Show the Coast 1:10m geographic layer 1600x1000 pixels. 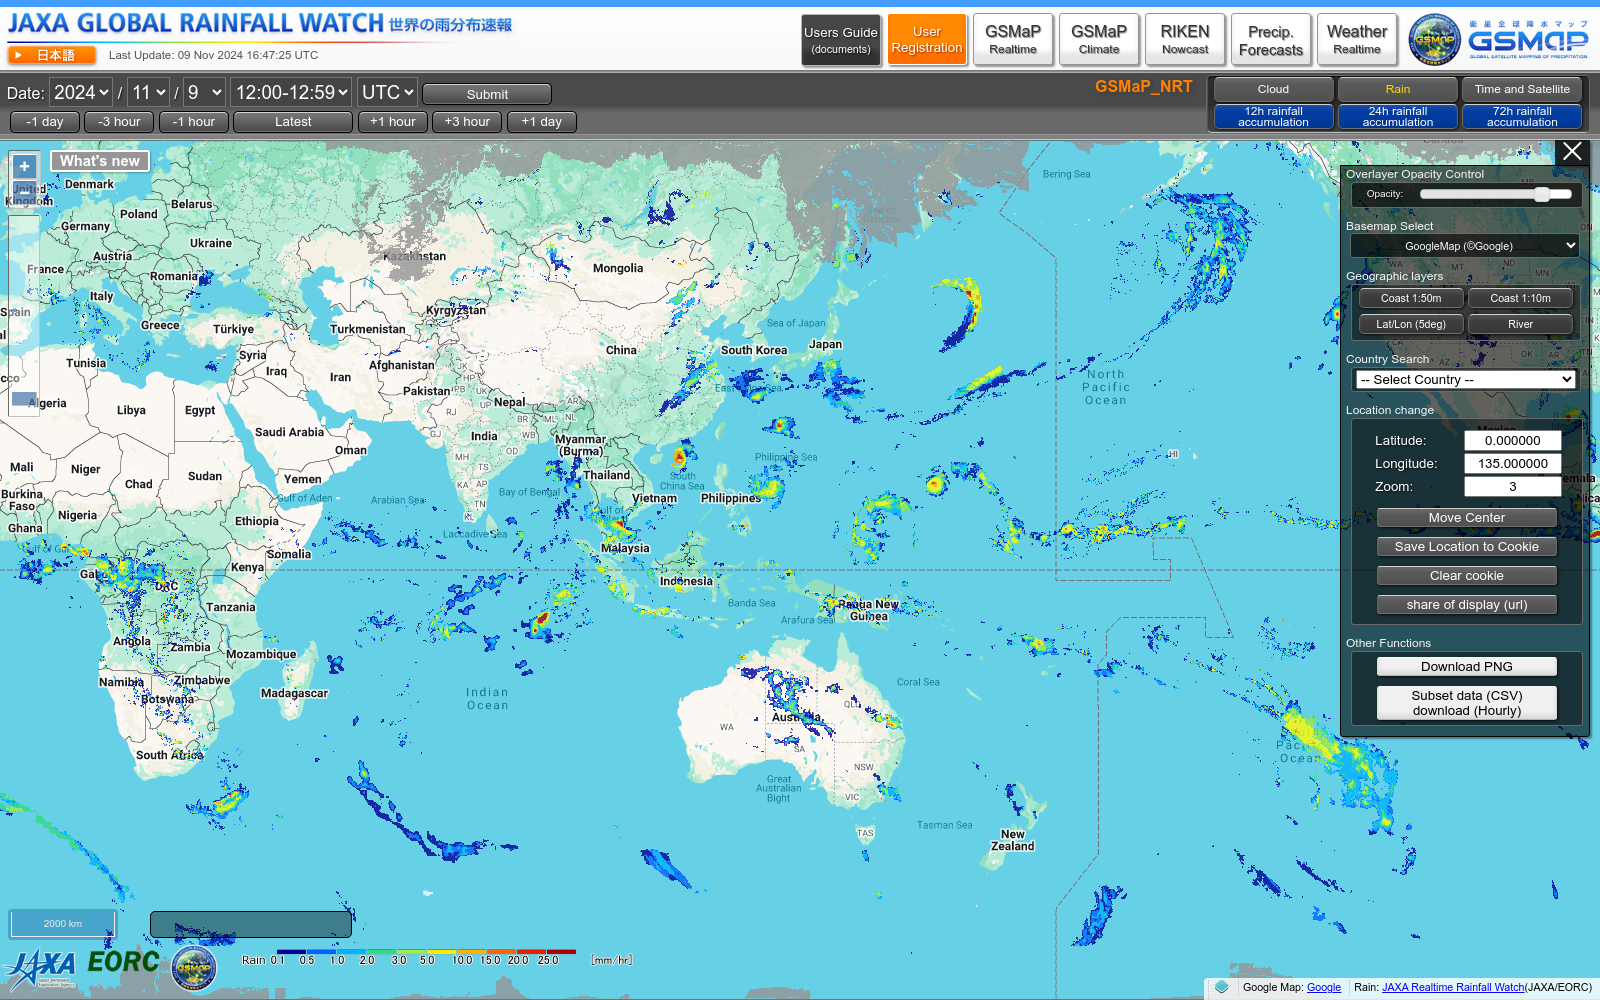pyautogui.click(x=1520, y=297)
